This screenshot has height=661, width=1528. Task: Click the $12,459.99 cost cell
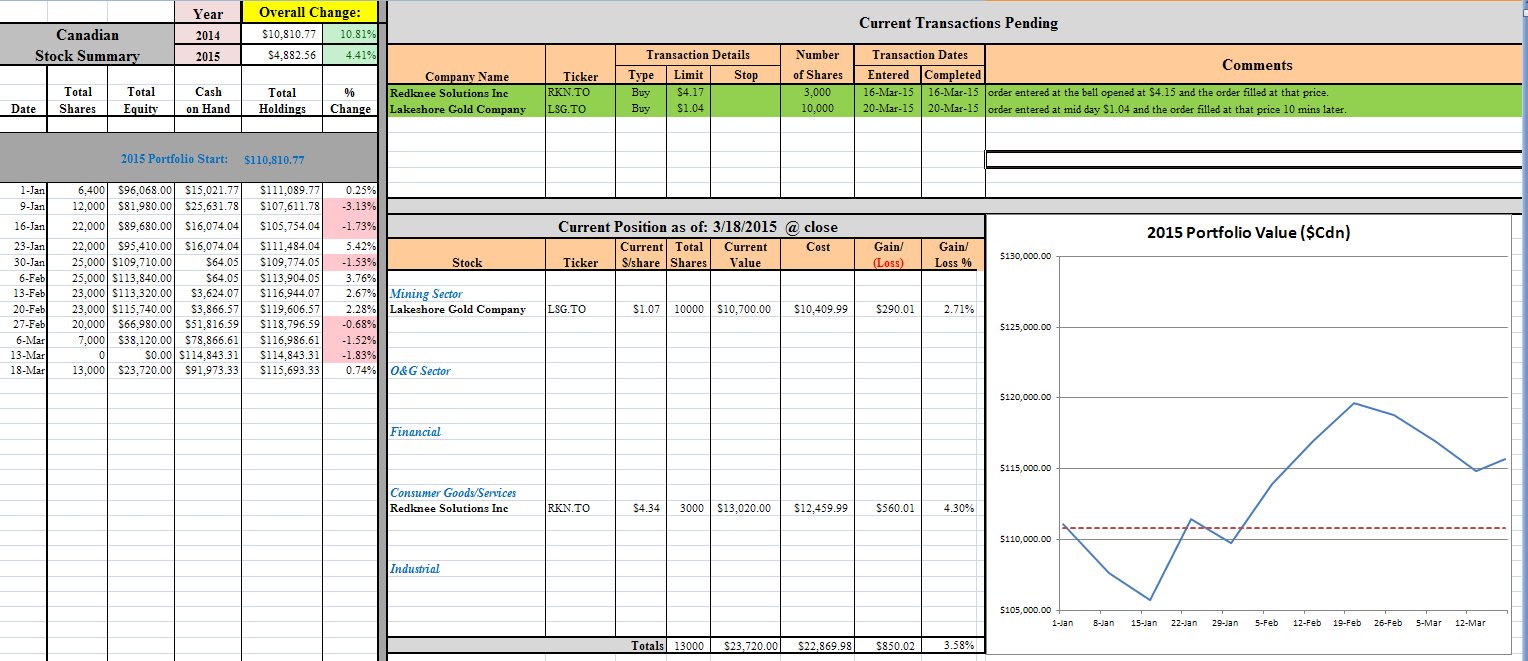818,509
